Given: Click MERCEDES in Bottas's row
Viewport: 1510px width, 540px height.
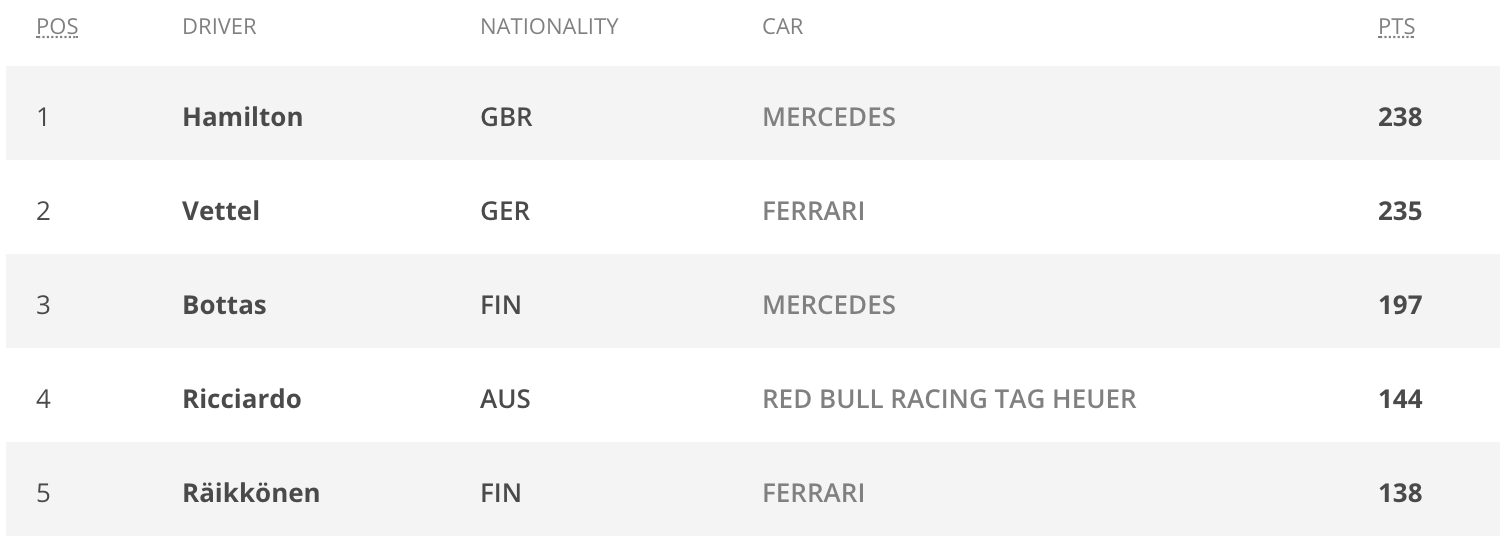Looking at the screenshot, I should tap(828, 305).
